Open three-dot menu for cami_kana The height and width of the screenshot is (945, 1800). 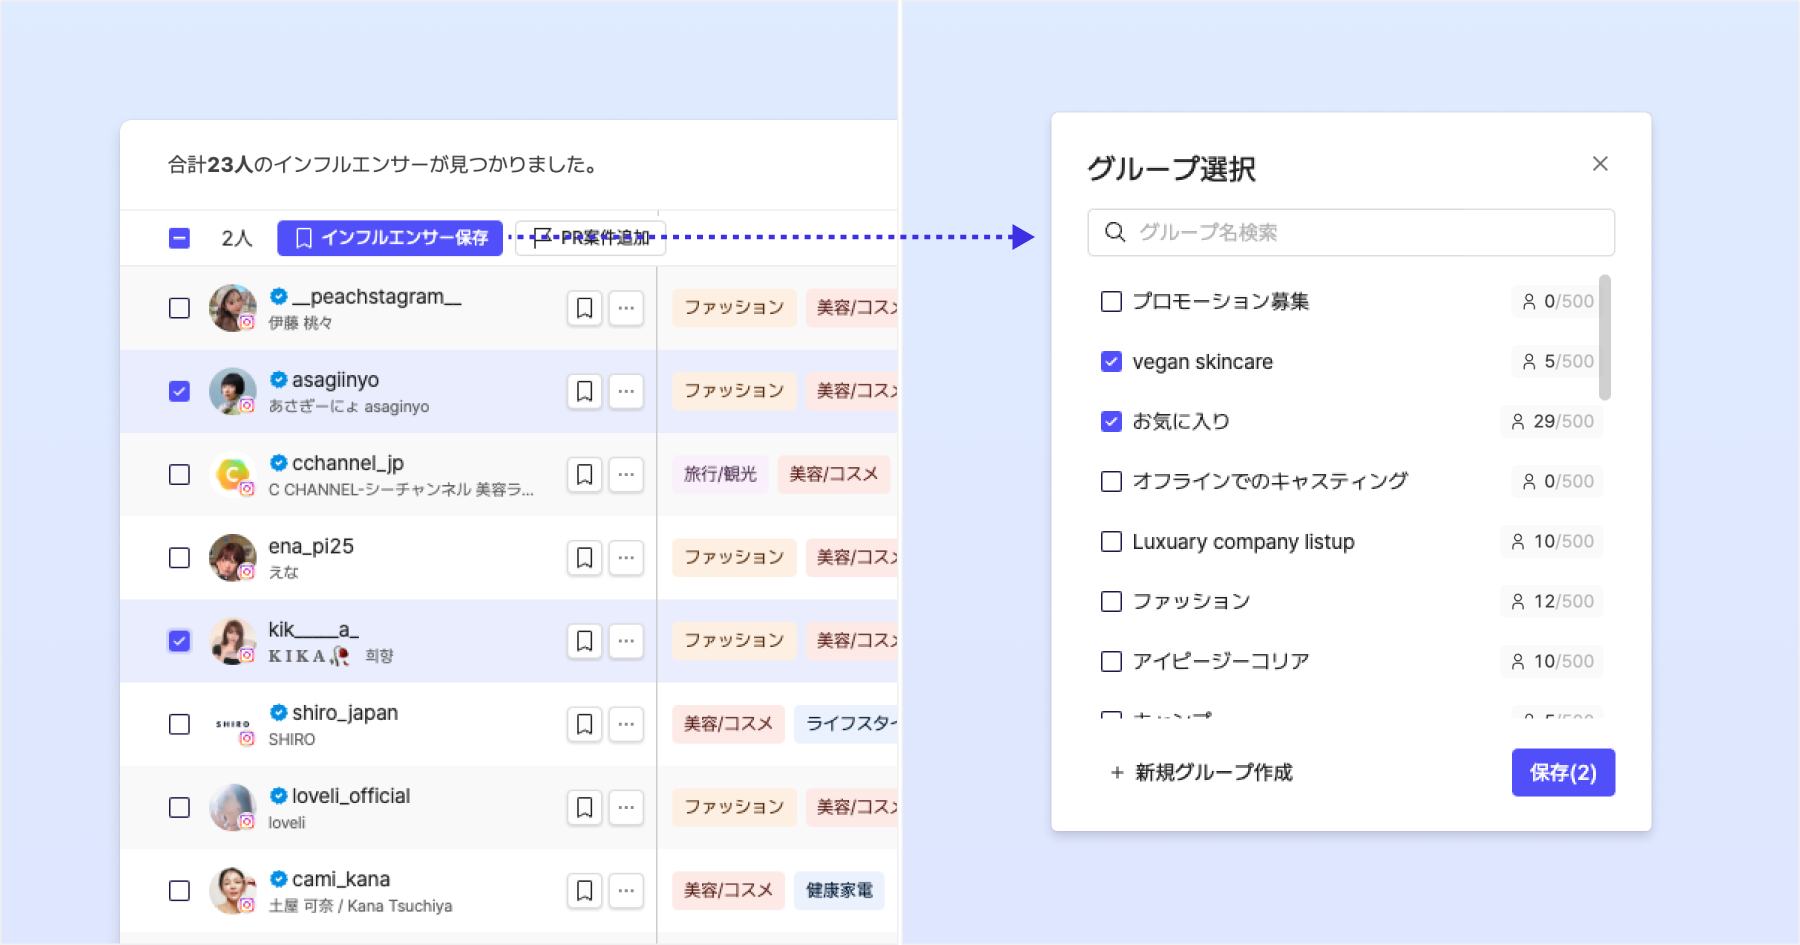[x=626, y=890]
